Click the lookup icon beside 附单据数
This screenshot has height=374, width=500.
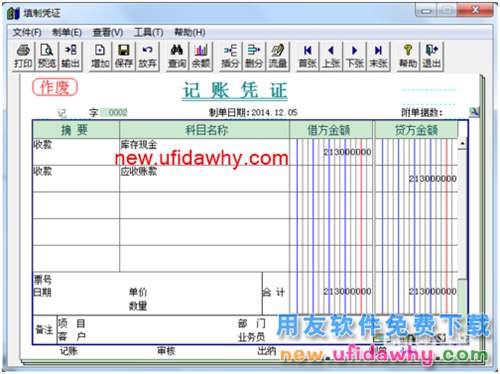click(x=474, y=112)
